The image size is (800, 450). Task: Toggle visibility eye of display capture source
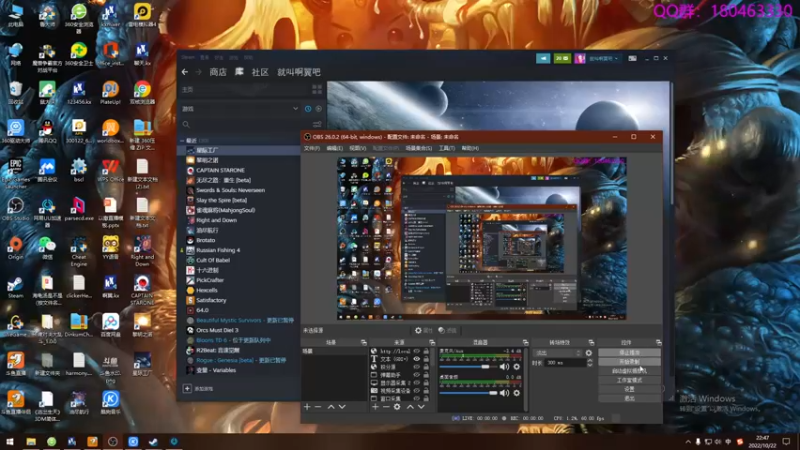[x=416, y=383]
